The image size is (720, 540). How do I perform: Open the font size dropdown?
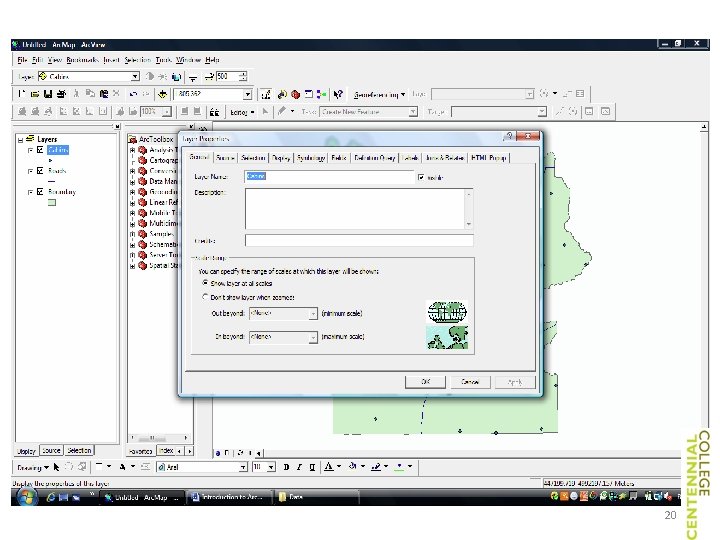pos(271,467)
